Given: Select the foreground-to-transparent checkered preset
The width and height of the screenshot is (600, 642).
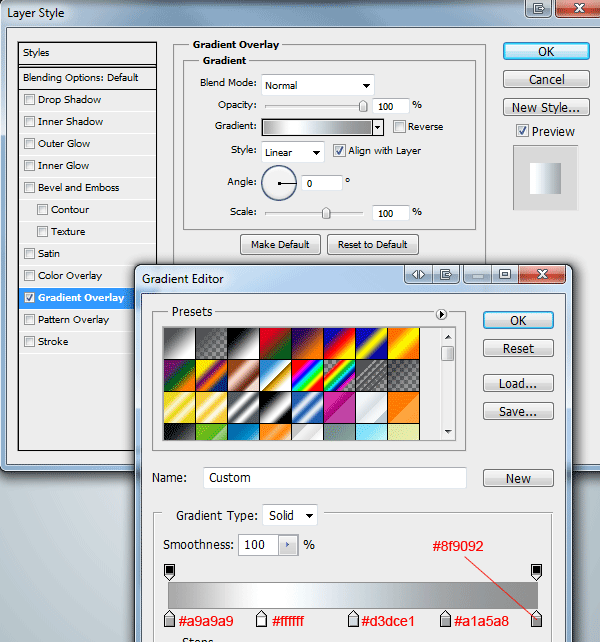Looking at the screenshot, I should click(x=211, y=344).
